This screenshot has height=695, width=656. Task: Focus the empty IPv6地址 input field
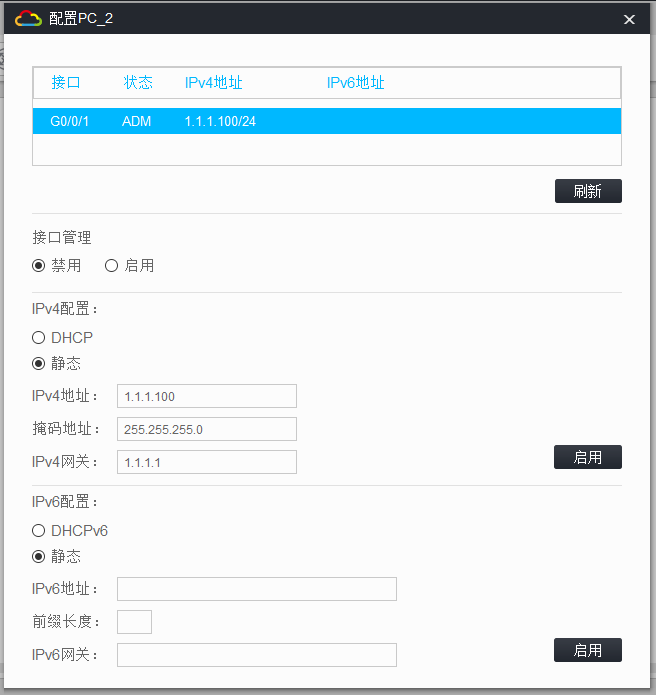point(257,589)
